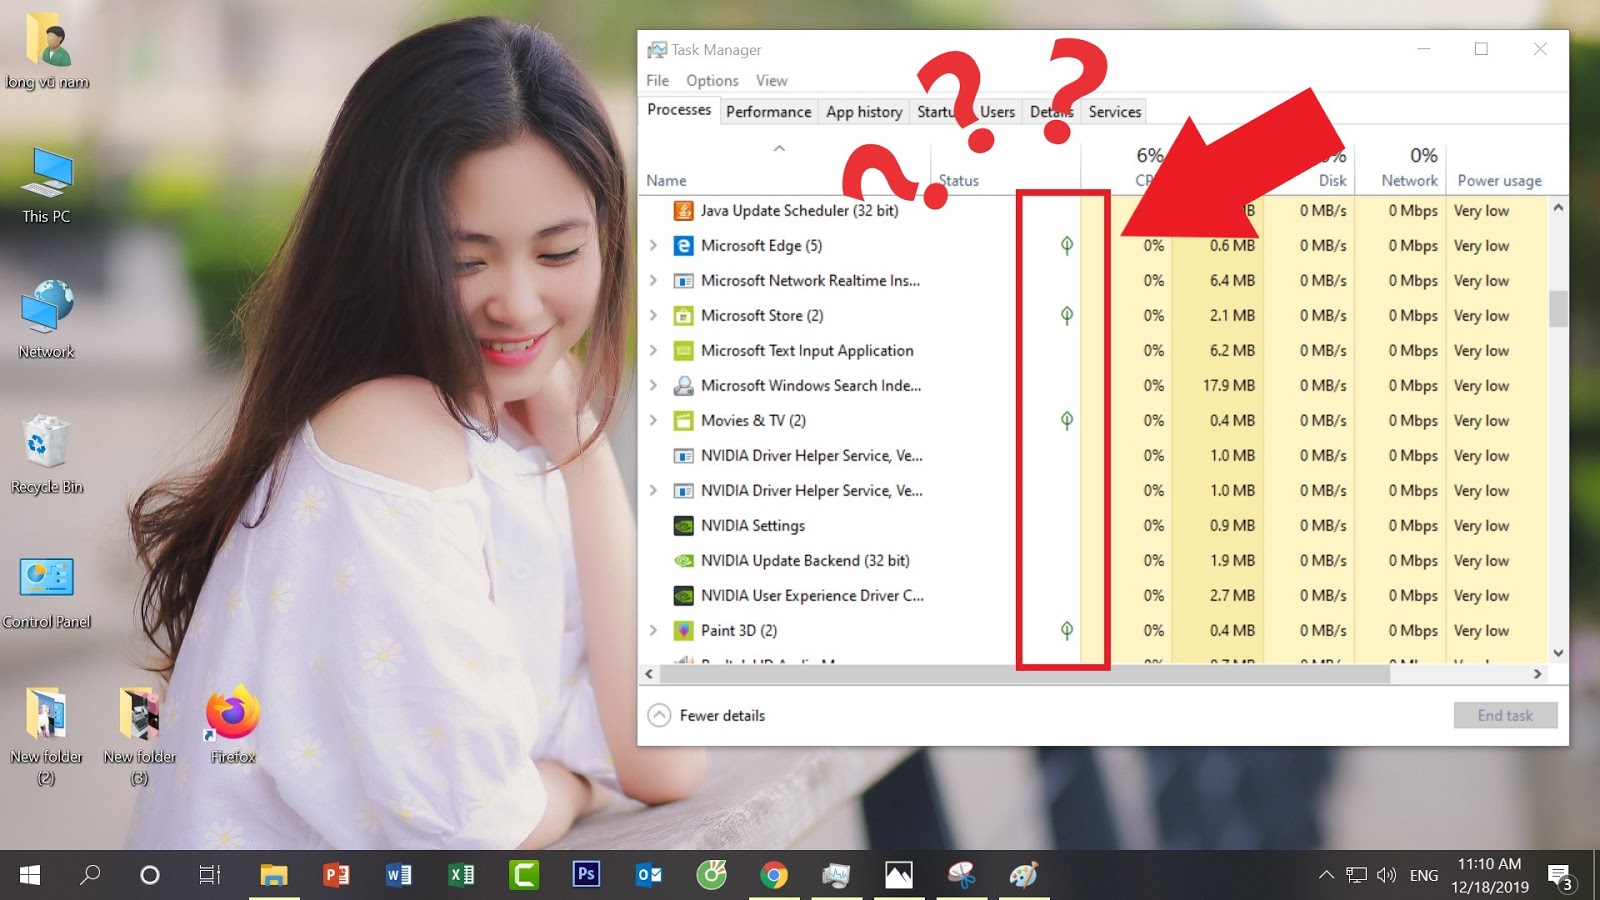Open the Firefox desktop shortcut
This screenshot has height=900, width=1600.
click(x=233, y=724)
